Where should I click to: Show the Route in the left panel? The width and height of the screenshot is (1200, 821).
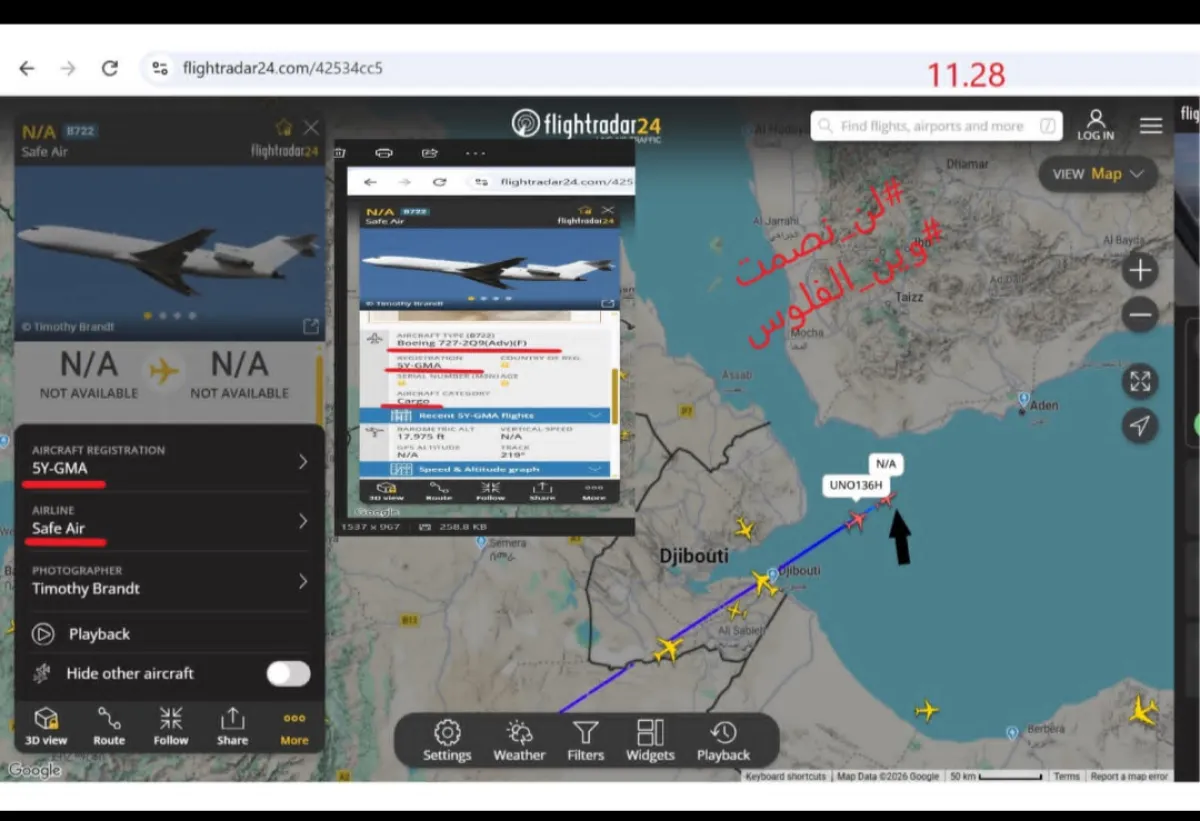tap(109, 726)
